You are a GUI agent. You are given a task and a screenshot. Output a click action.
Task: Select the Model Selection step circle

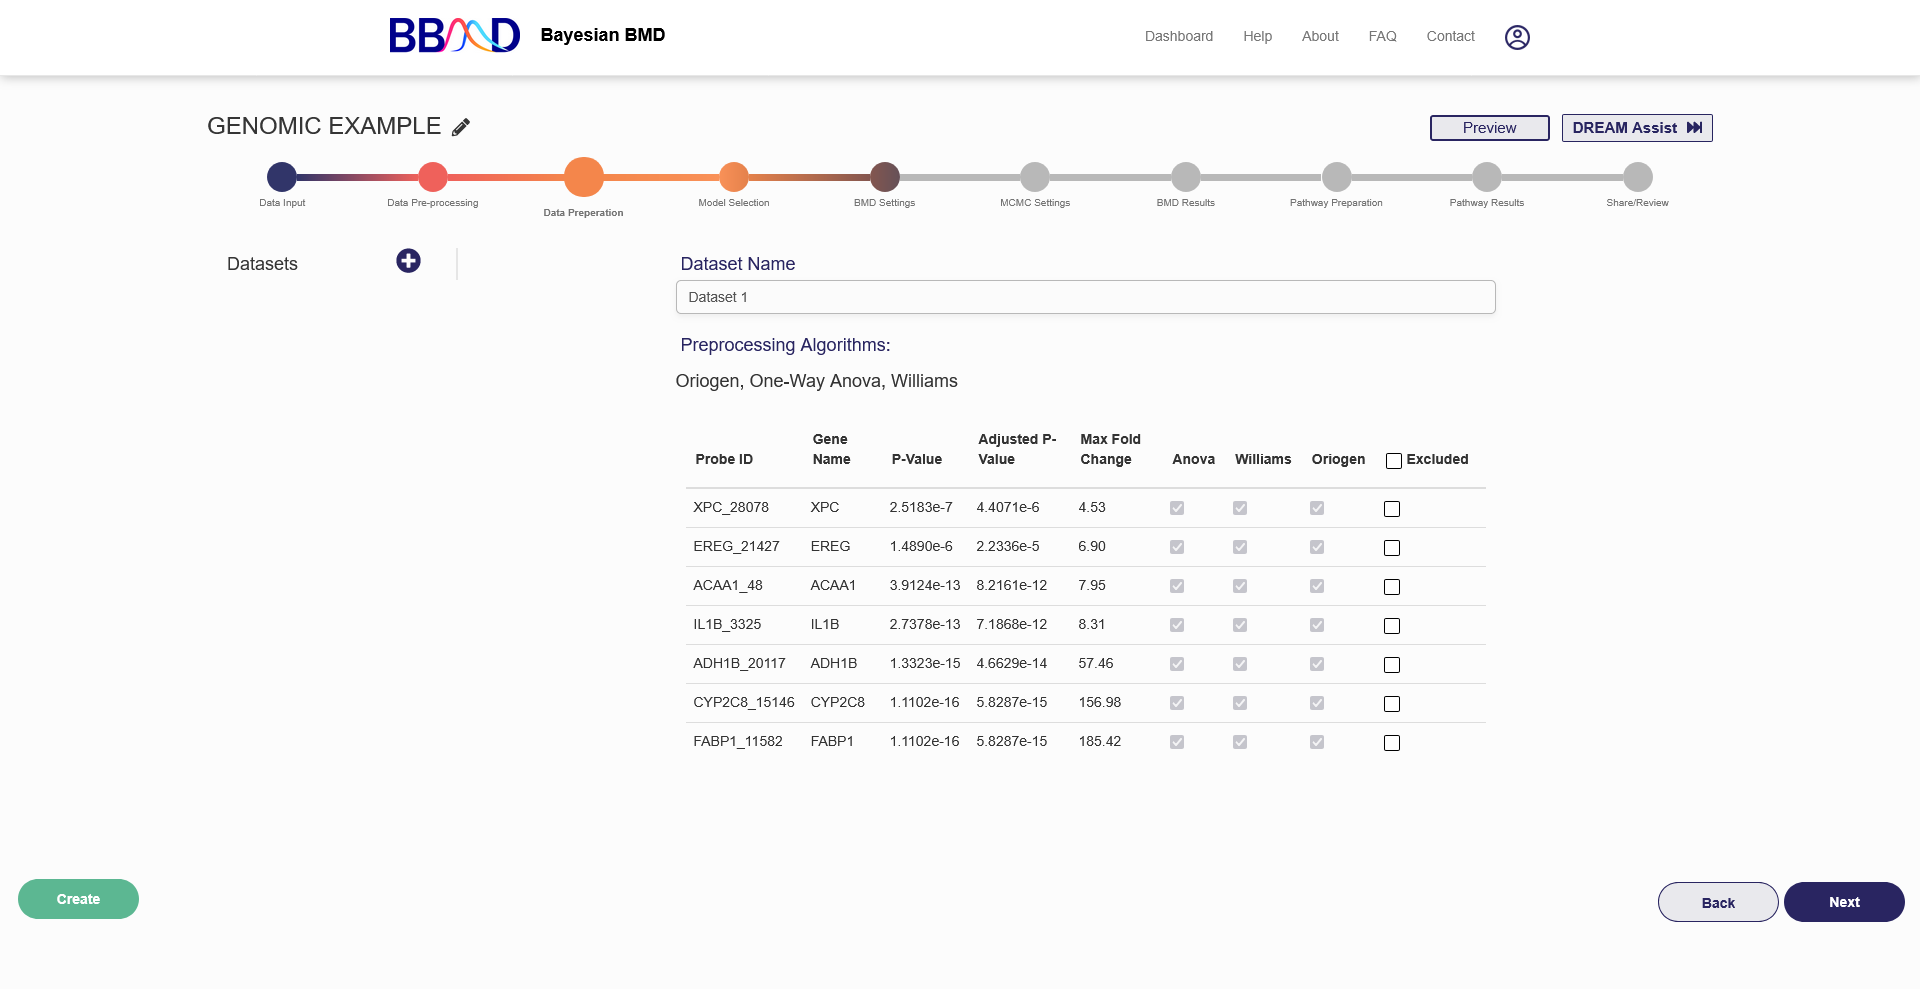pyautogui.click(x=734, y=177)
